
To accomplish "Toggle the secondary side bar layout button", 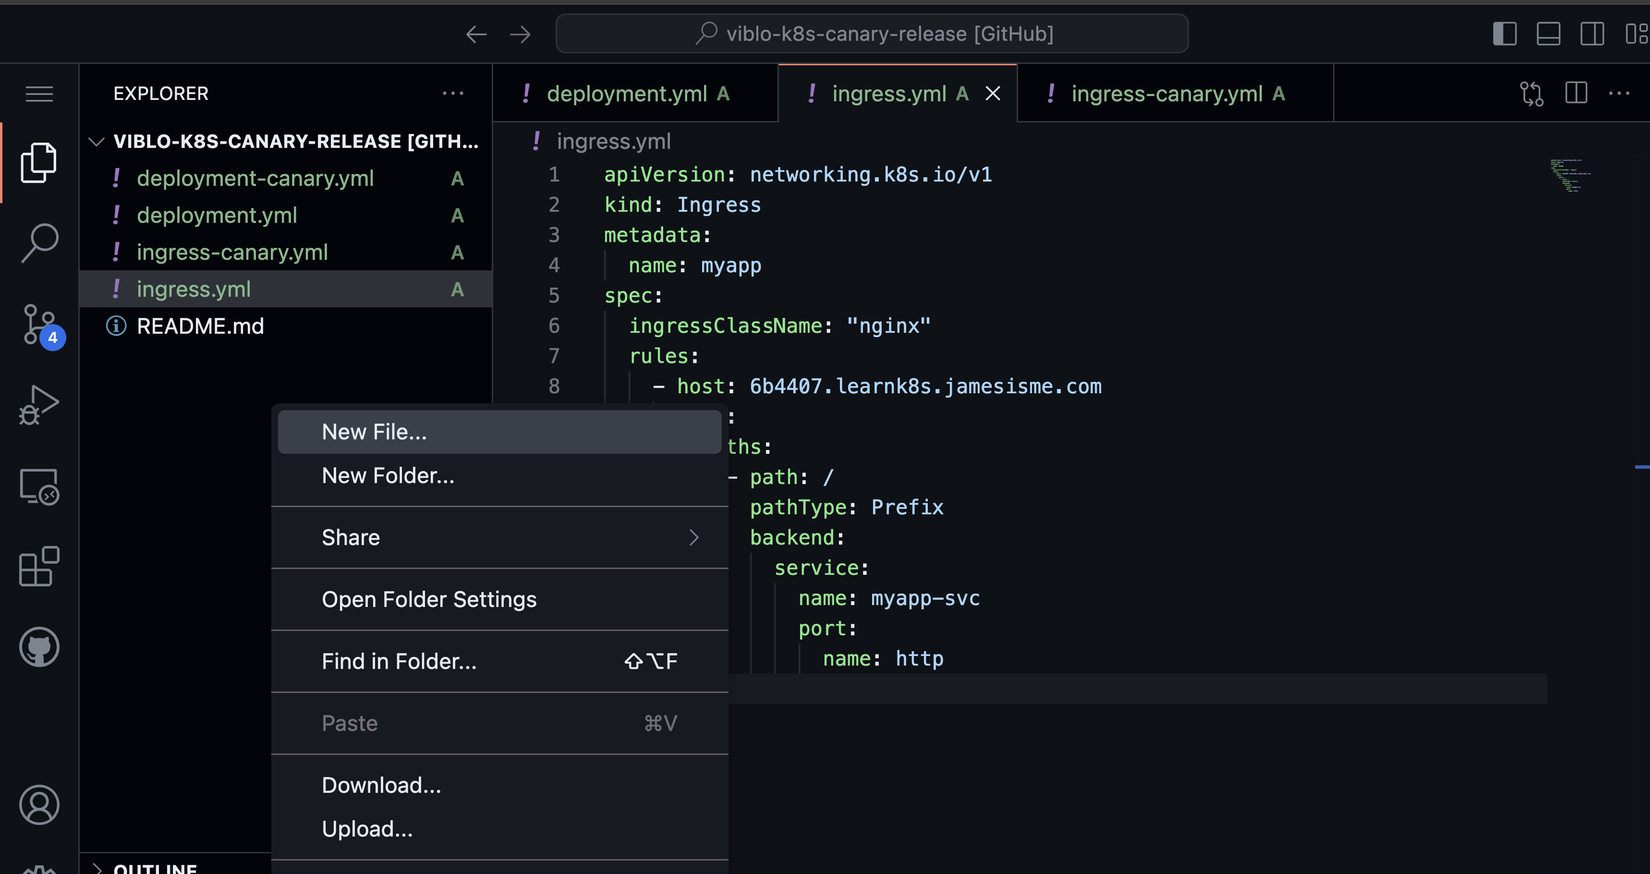I will [1592, 34].
